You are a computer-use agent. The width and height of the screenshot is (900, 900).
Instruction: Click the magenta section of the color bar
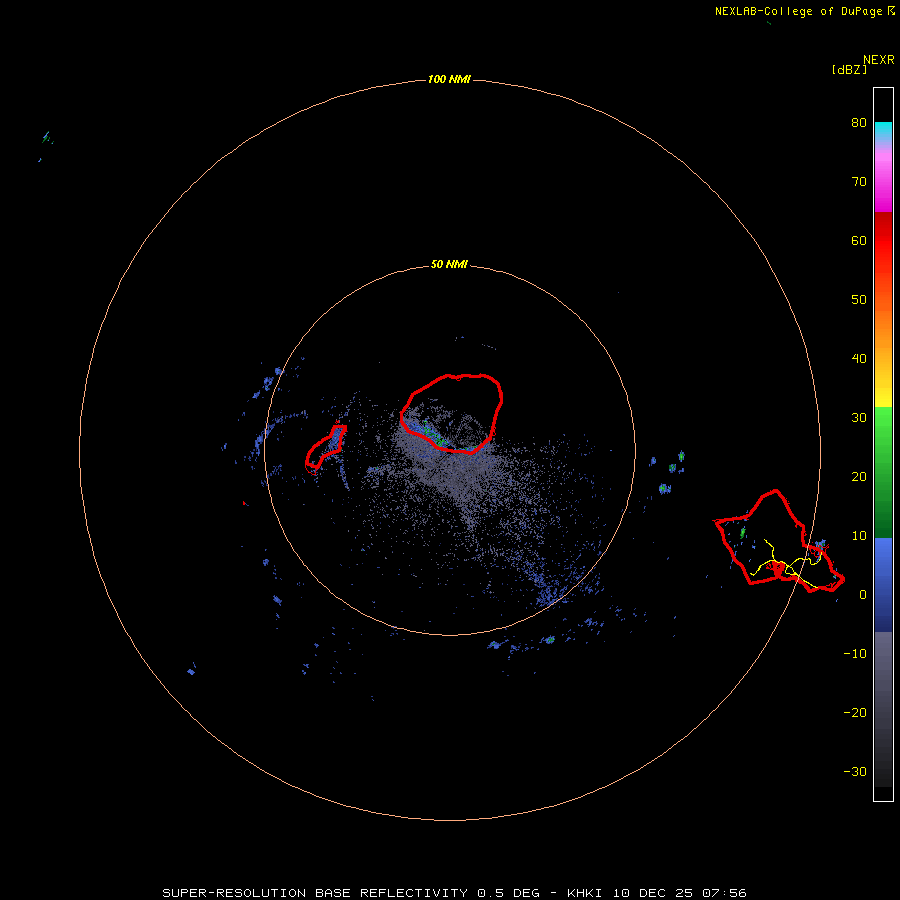tap(883, 181)
